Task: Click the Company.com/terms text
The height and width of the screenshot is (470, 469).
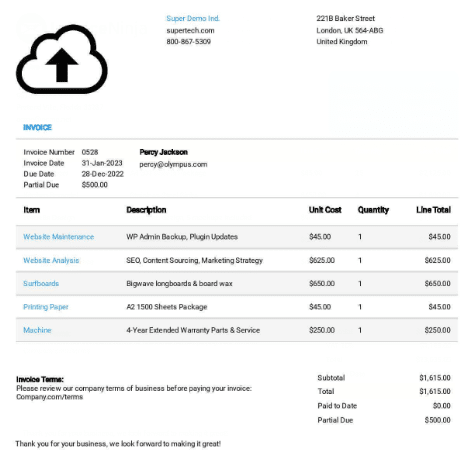Action: (x=50, y=397)
